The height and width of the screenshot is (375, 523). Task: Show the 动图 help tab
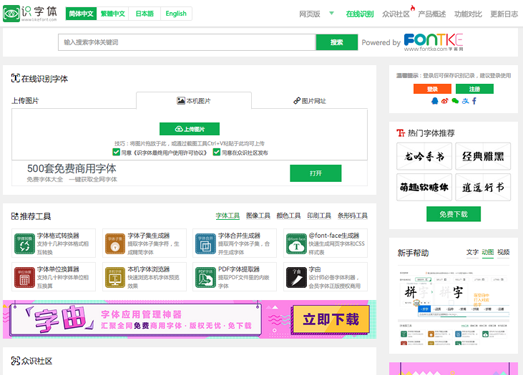pyautogui.click(x=488, y=252)
